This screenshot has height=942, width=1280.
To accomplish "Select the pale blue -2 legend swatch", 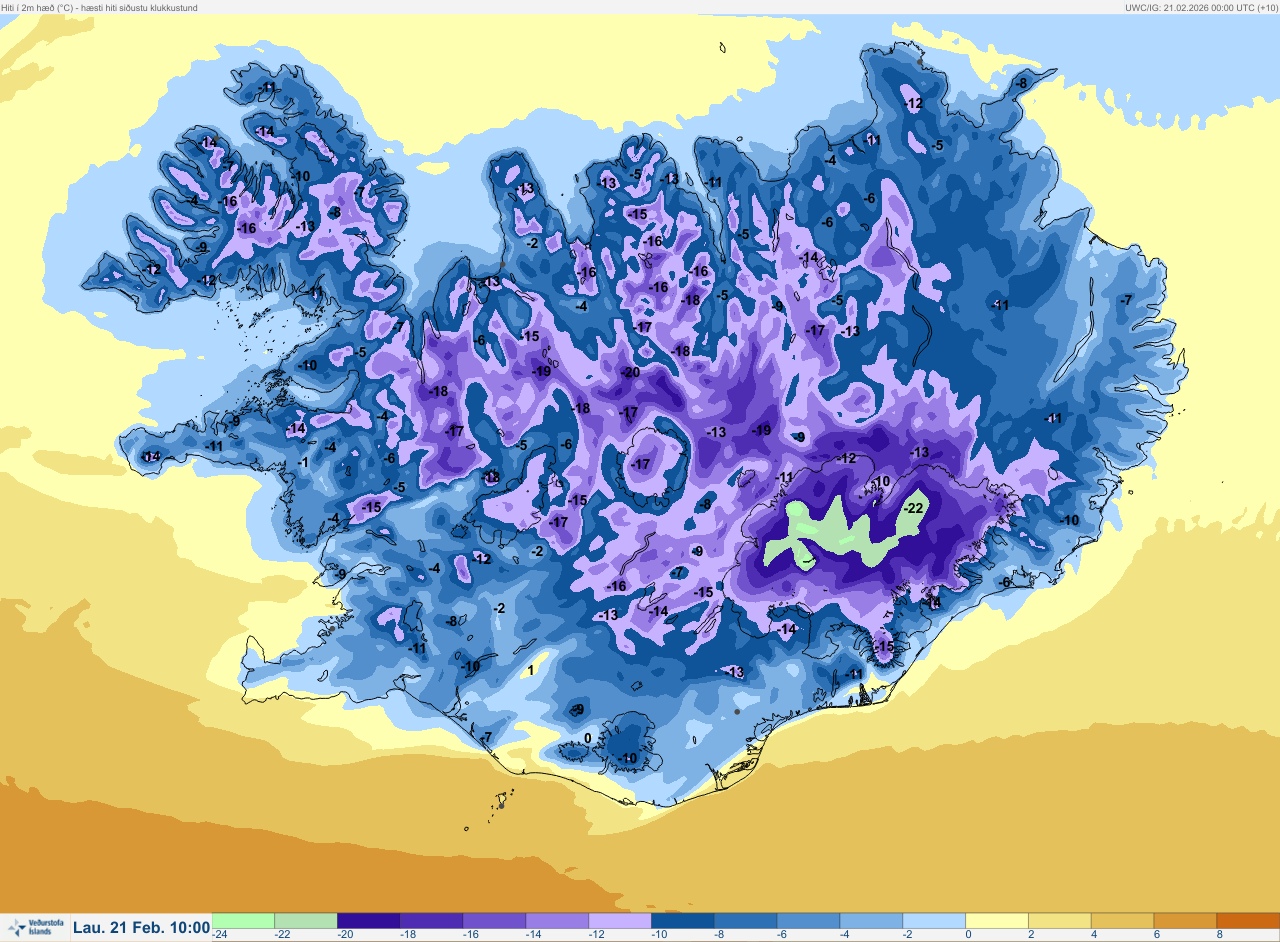I will 934,920.
